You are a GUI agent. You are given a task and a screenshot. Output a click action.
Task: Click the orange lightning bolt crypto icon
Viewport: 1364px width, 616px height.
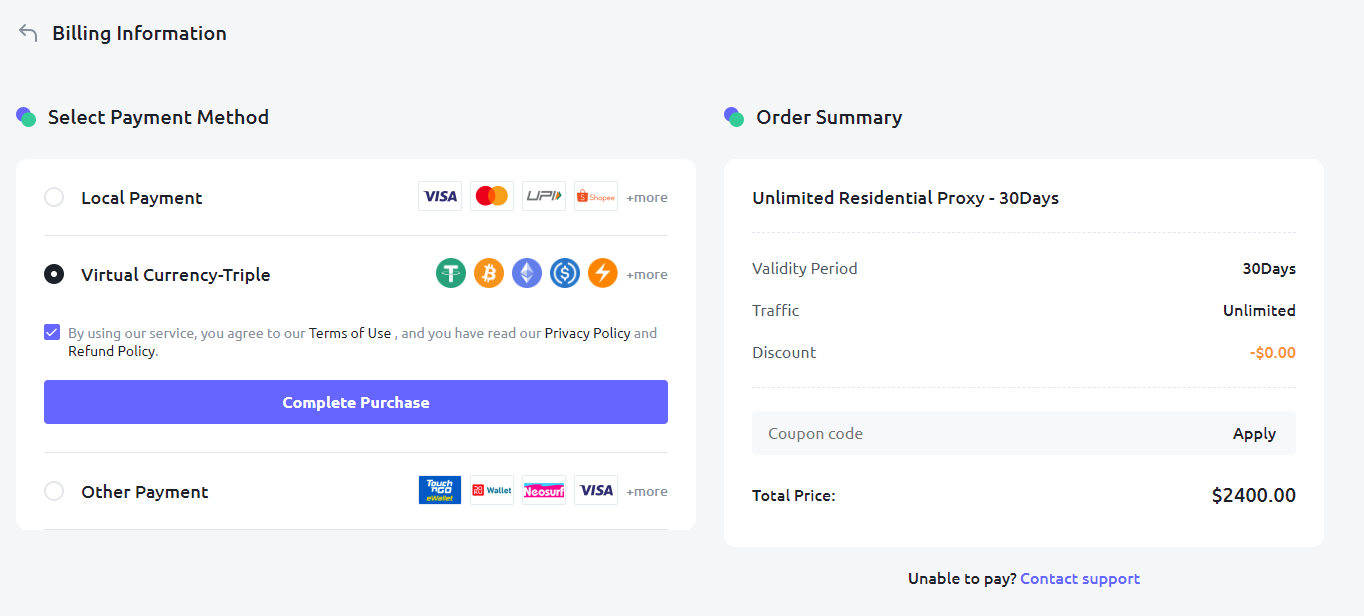pyautogui.click(x=603, y=273)
